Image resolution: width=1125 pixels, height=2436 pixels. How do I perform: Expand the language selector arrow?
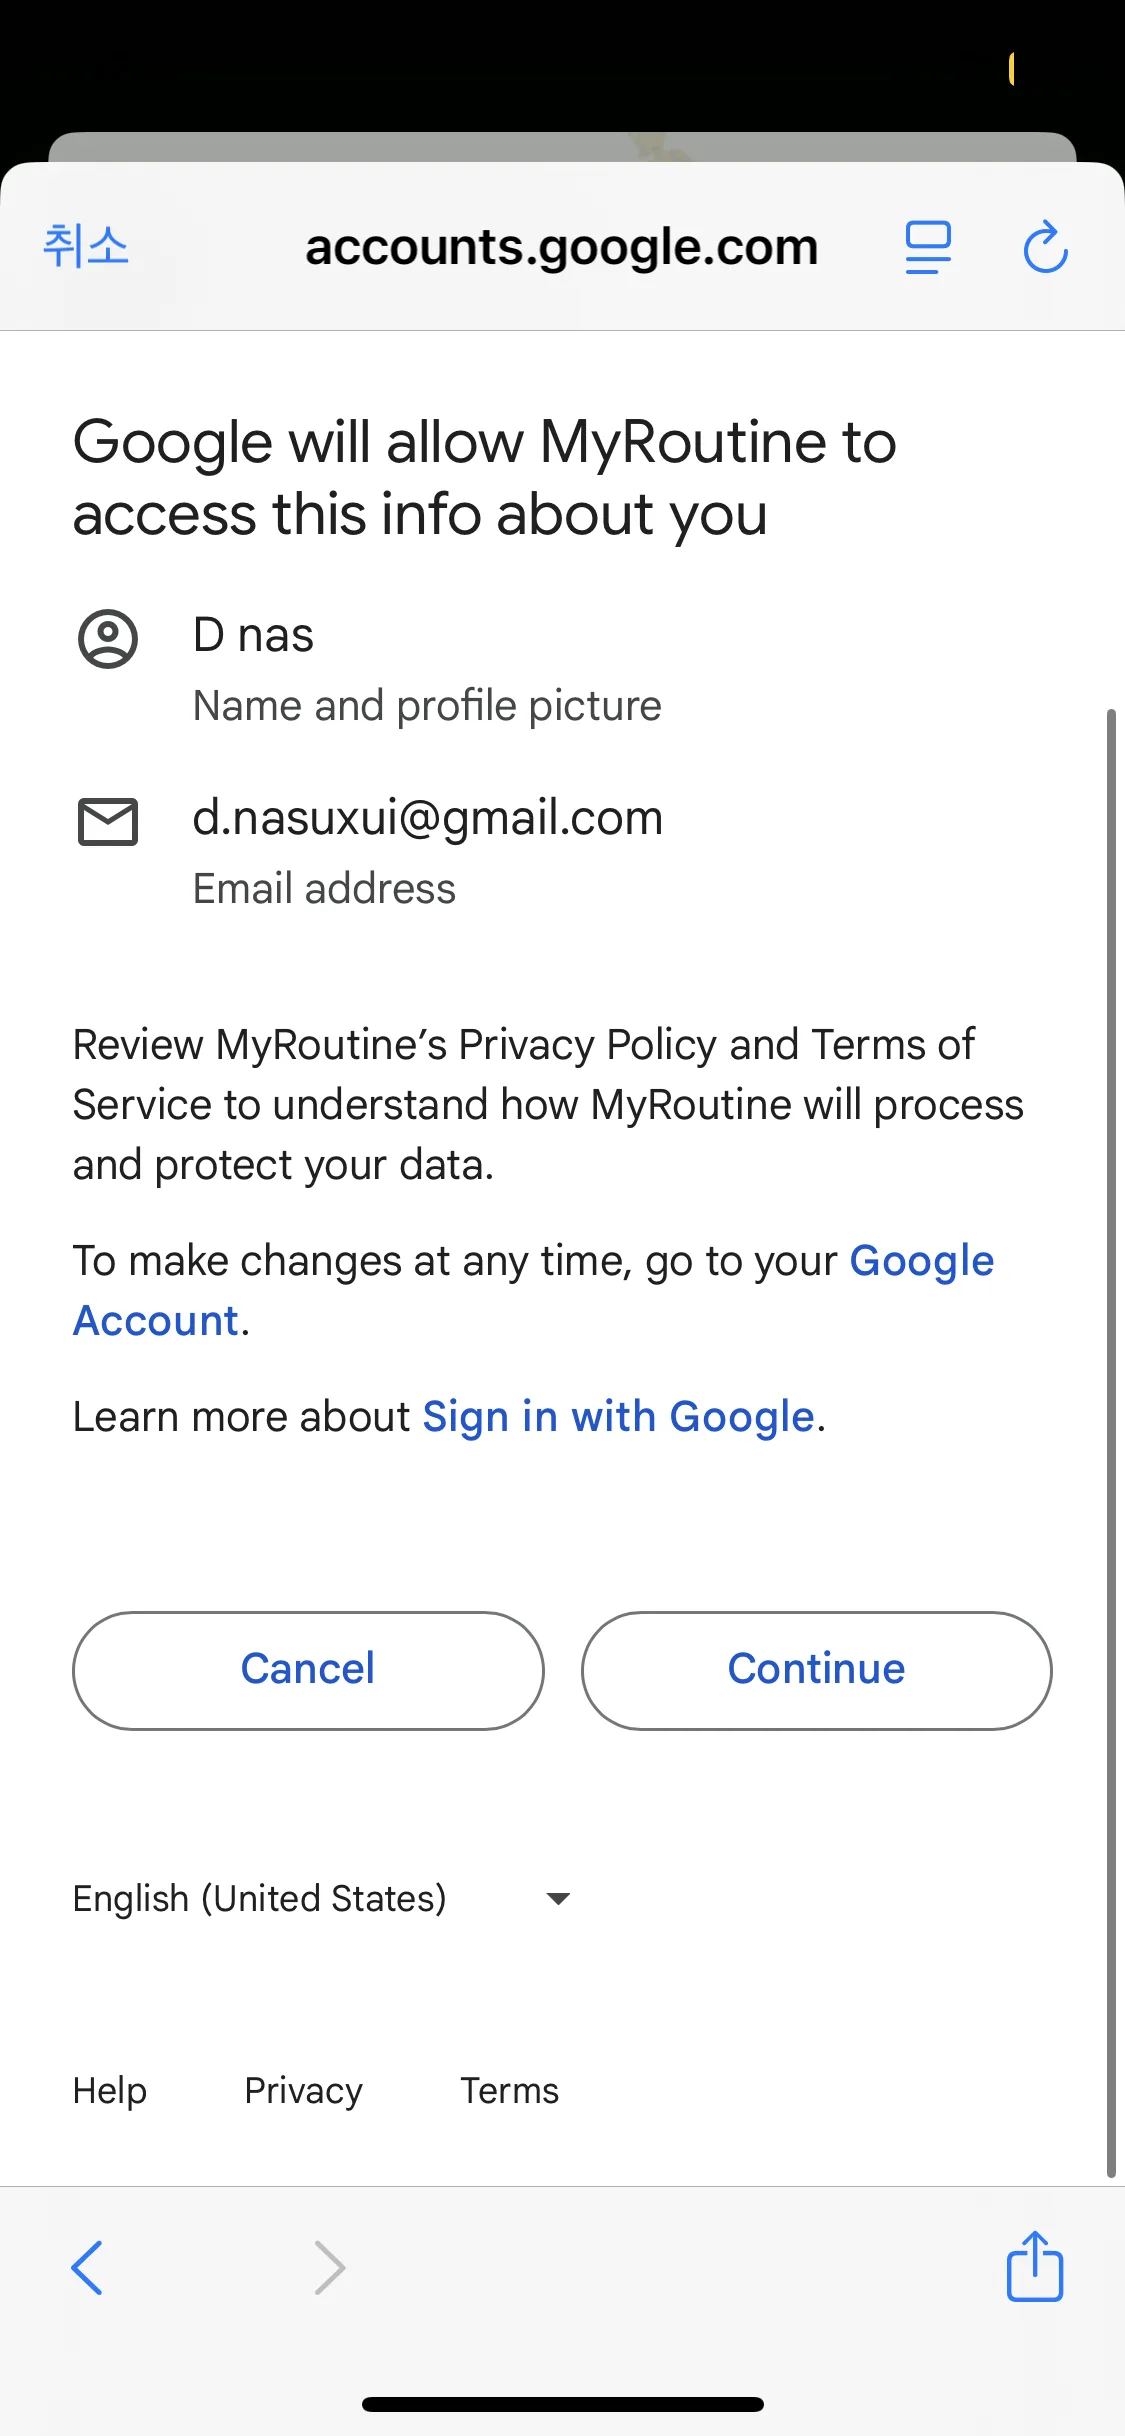(x=558, y=1898)
